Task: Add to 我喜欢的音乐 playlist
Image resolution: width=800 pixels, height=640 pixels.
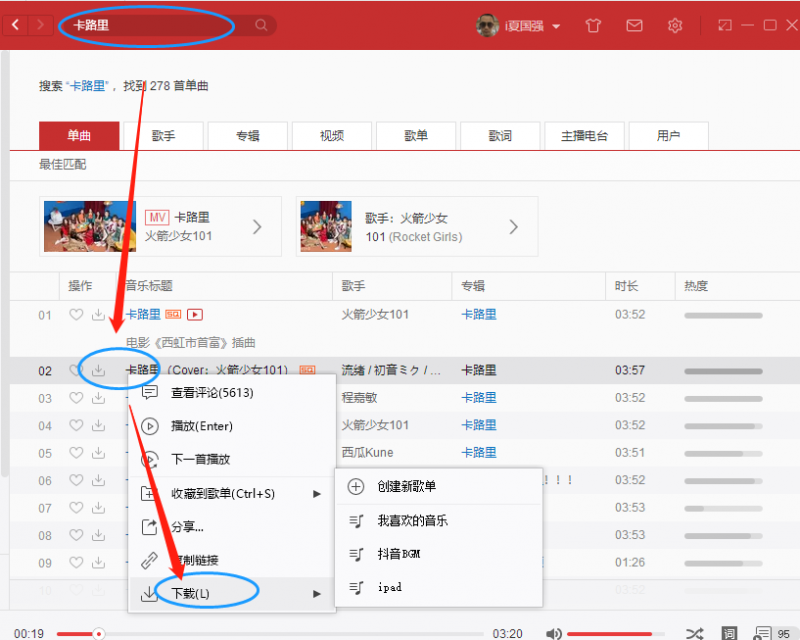Action: 439,521
